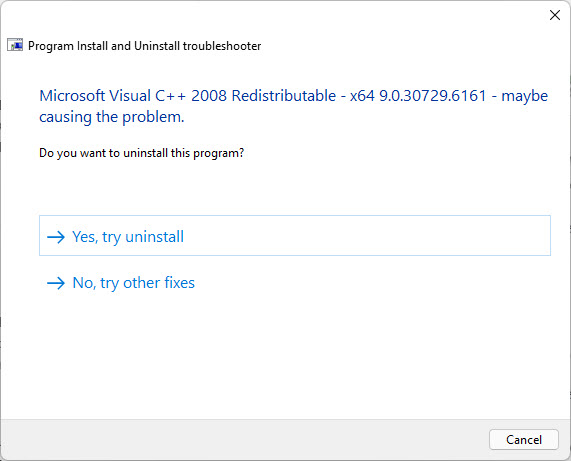
Task: Click the arrow icon beside Yes, try uninstall
Action: tap(56, 237)
